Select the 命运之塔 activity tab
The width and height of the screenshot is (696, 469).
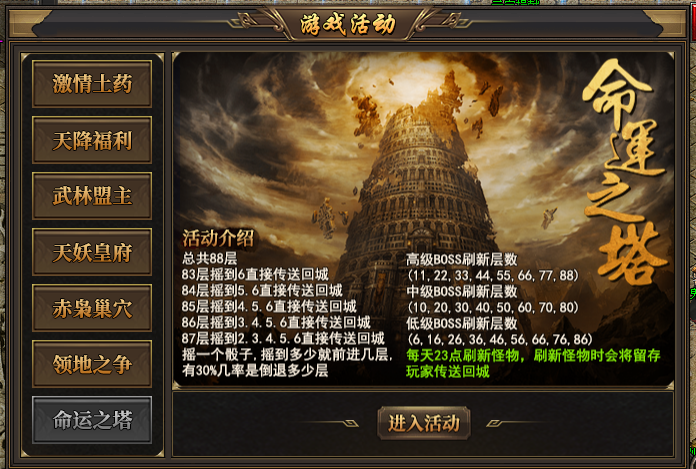coord(92,420)
